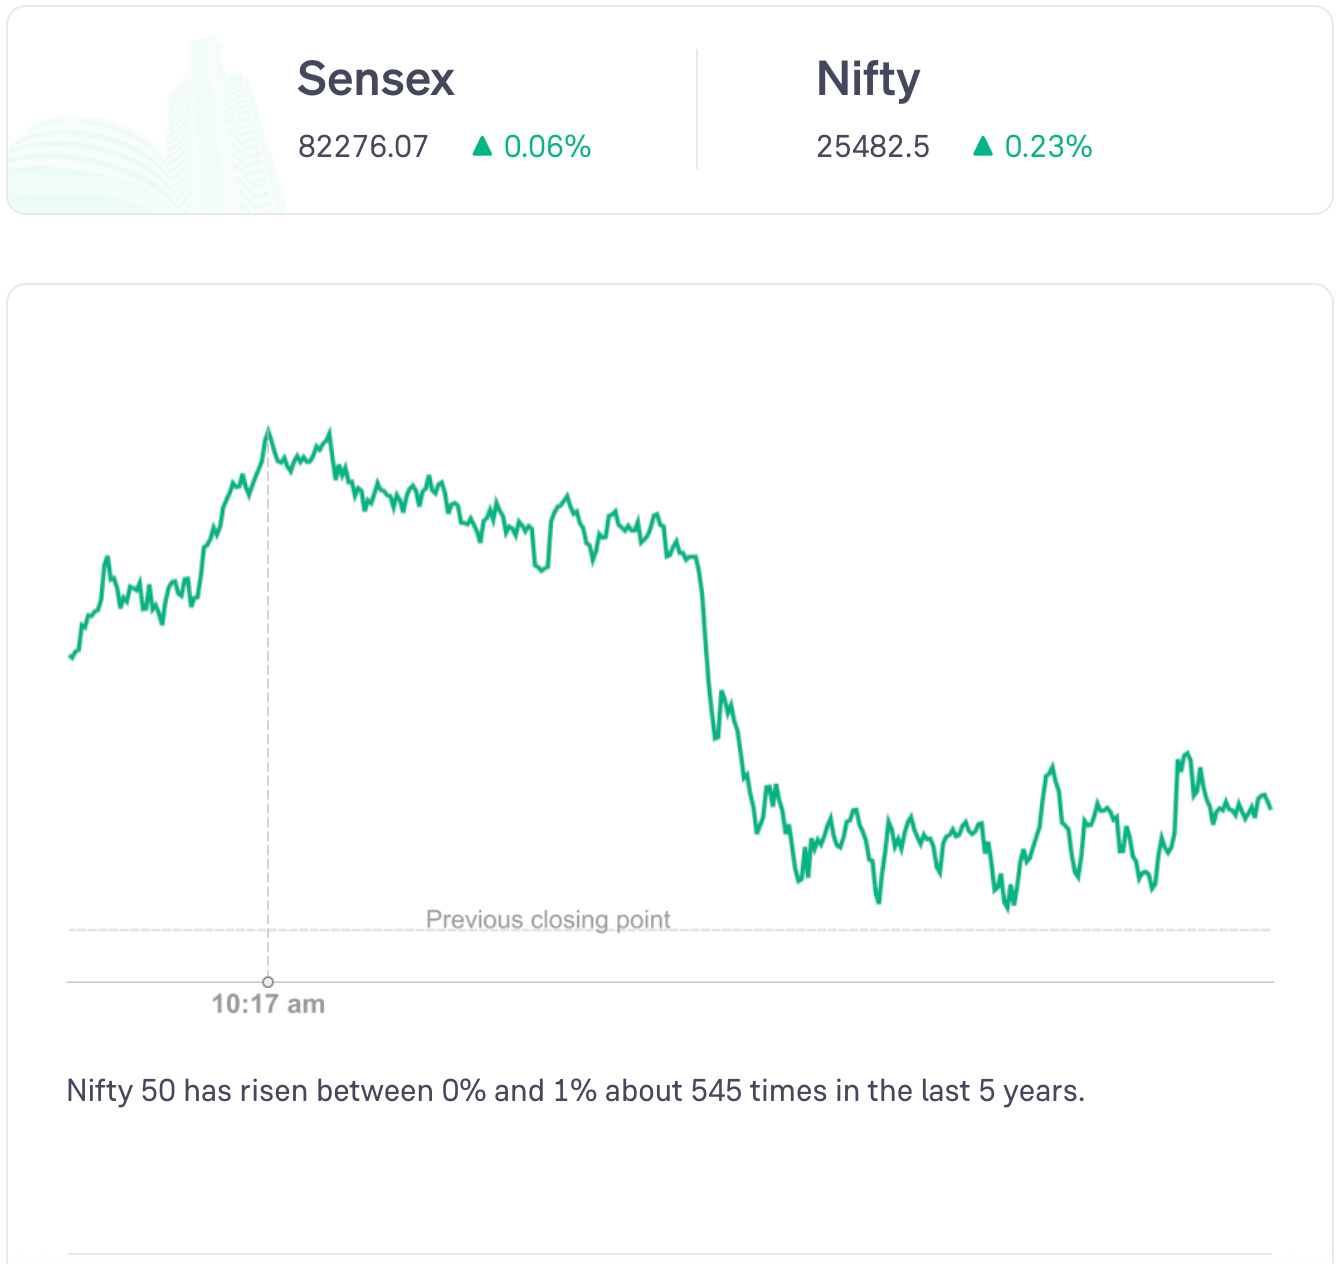Click the Nifty 50 rise statistic sentence
Viewport: 1342px width, 1264px height.
[x=575, y=1090]
